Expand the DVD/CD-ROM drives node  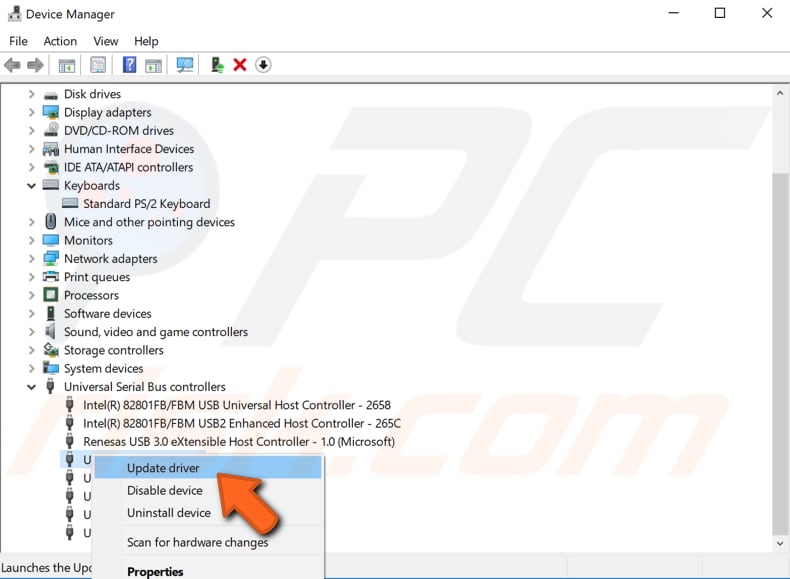click(31, 131)
